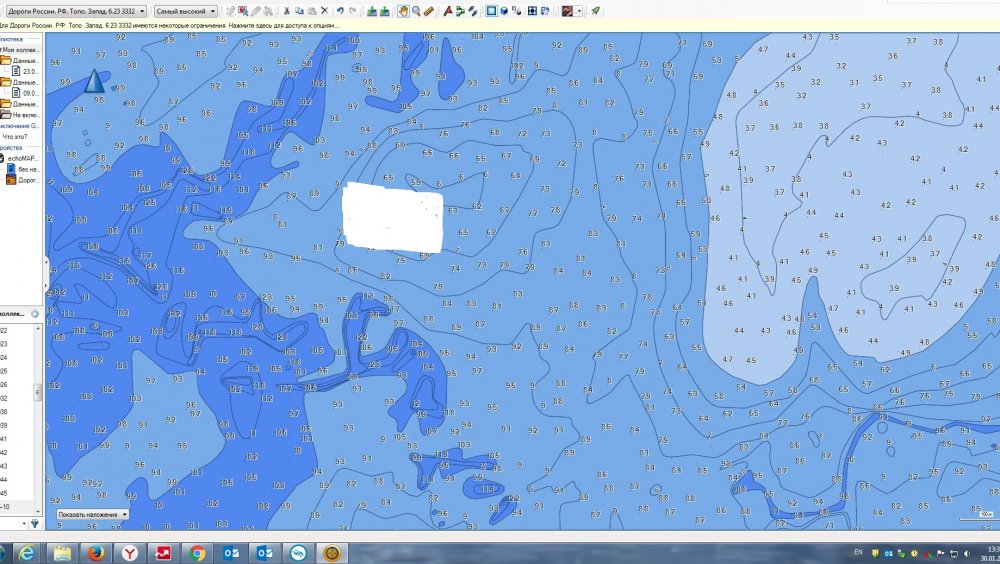Click the scissors cut icon
1000x564 pixels.
pyautogui.click(x=287, y=11)
